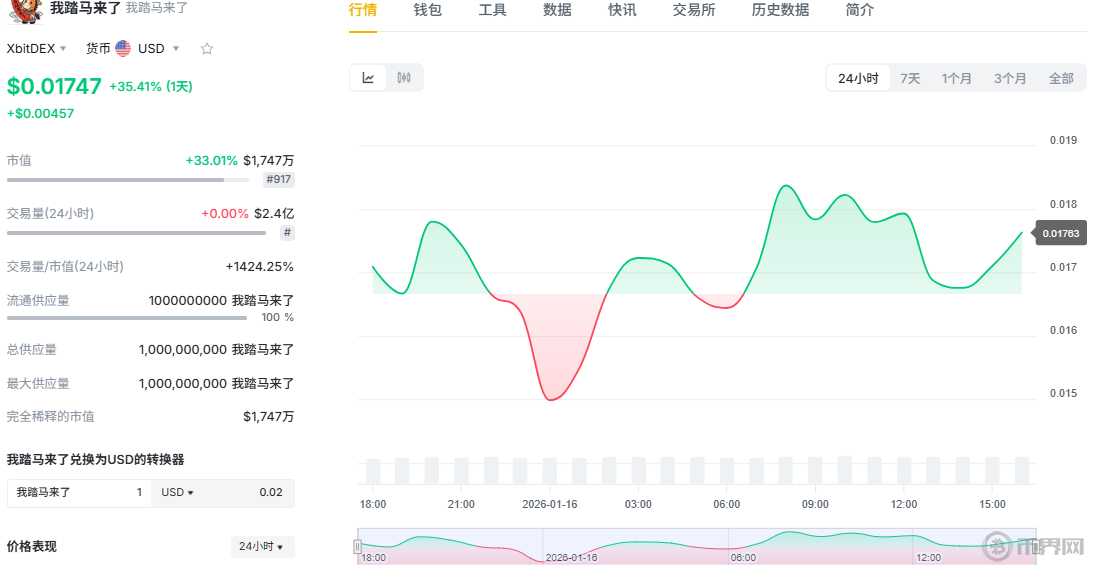Screen dimensions: 1095x574
Task: Select the 1个月 time range
Action: tap(957, 78)
